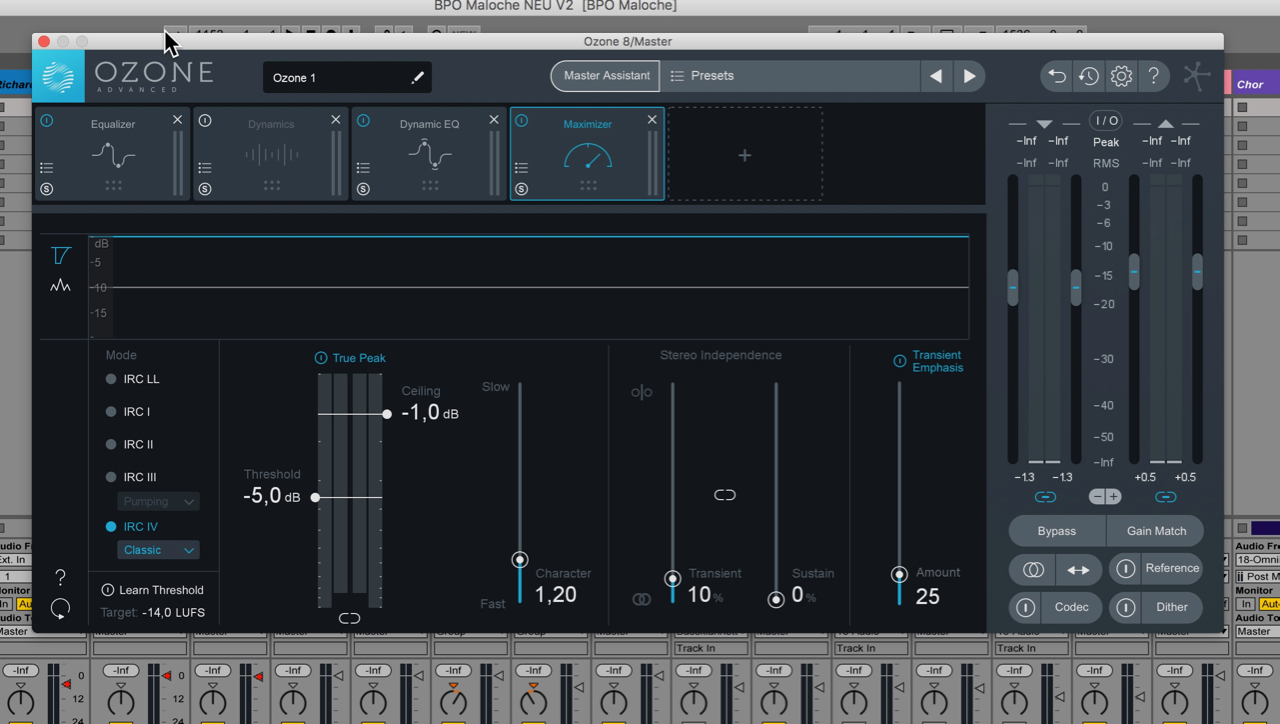Click Maximizer help question mark
Image resolution: width=1280 pixels, height=724 pixels.
click(60, 577)
